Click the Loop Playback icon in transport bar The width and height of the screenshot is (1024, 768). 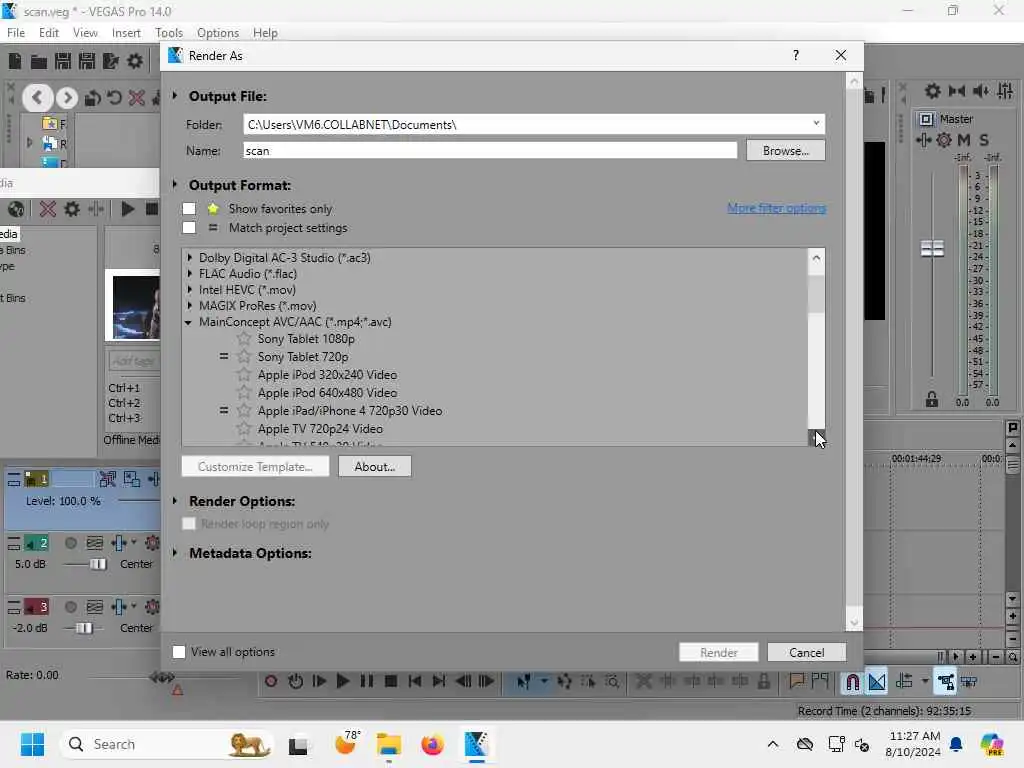coord(295,682)
